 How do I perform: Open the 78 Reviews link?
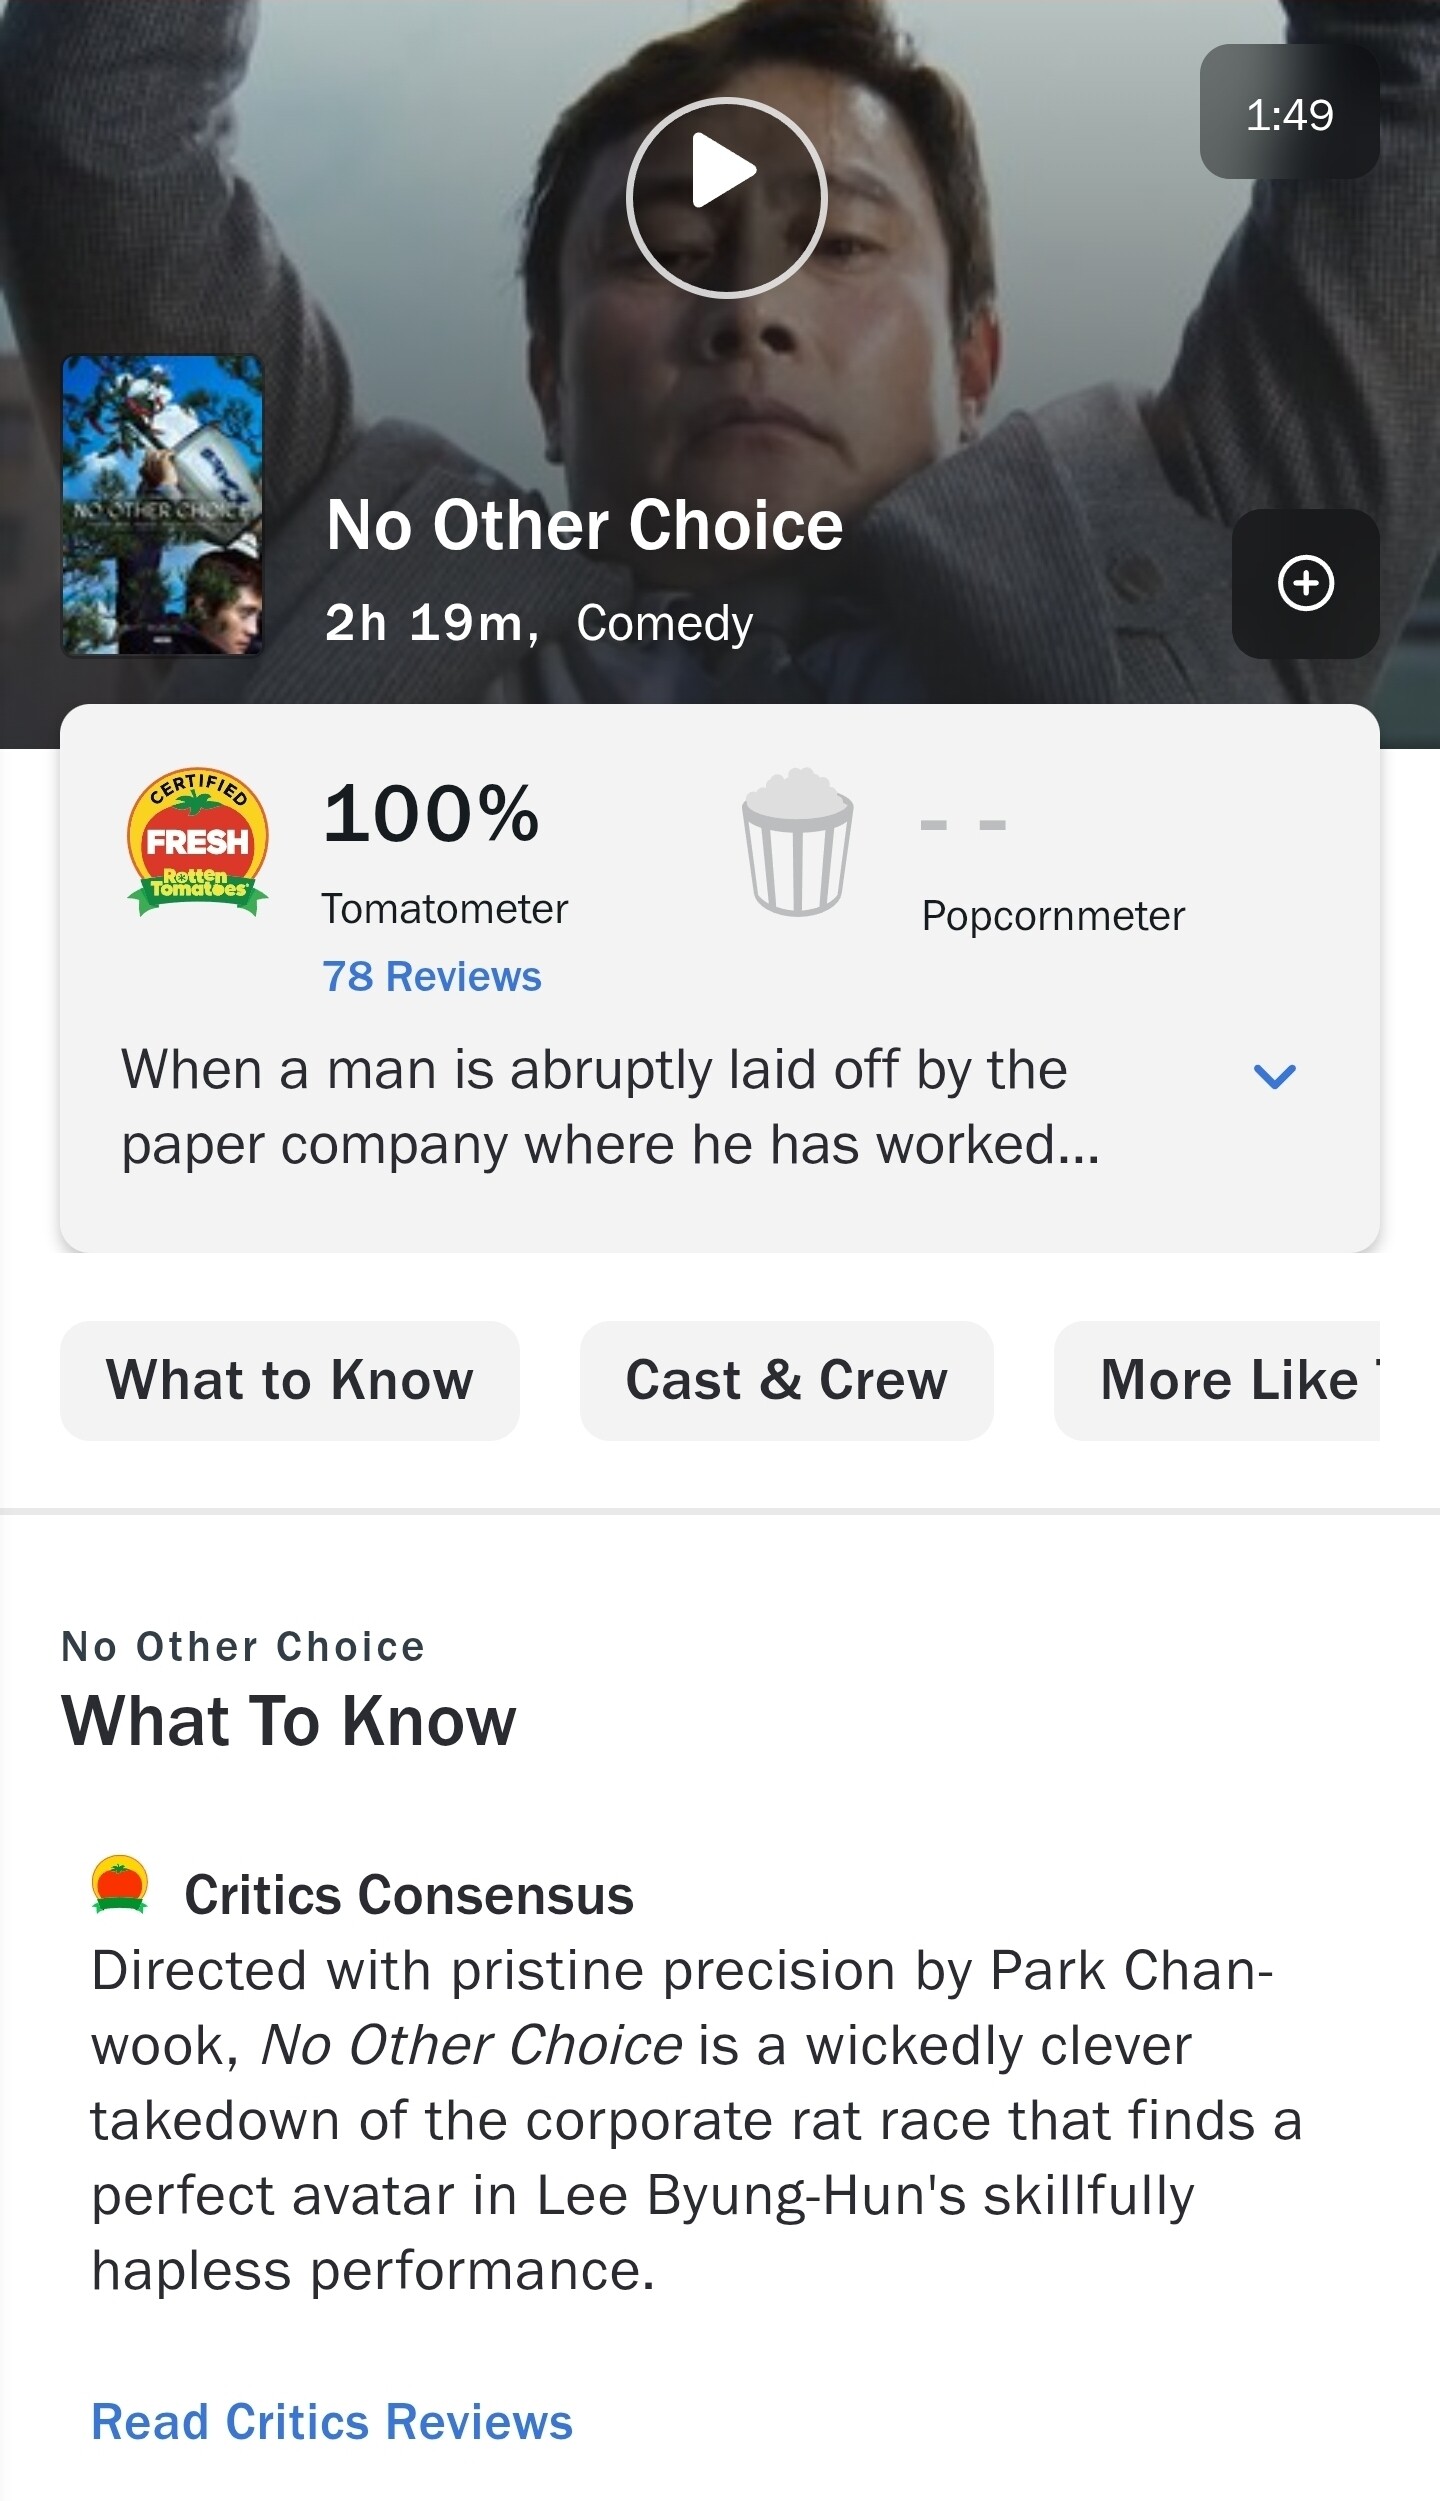point(431,976)
